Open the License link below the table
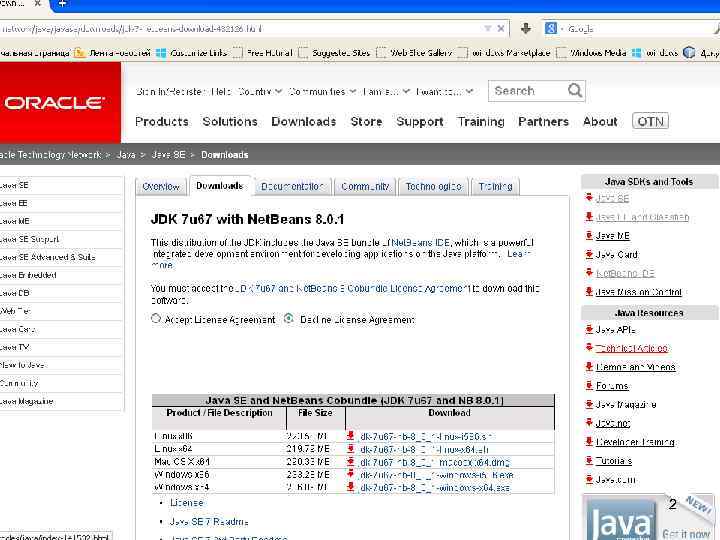Viewport: 720px width, 540px height. tap(186, 503)
